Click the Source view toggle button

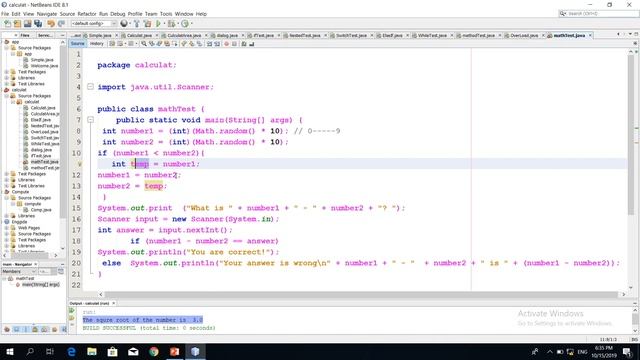point(77,44)
